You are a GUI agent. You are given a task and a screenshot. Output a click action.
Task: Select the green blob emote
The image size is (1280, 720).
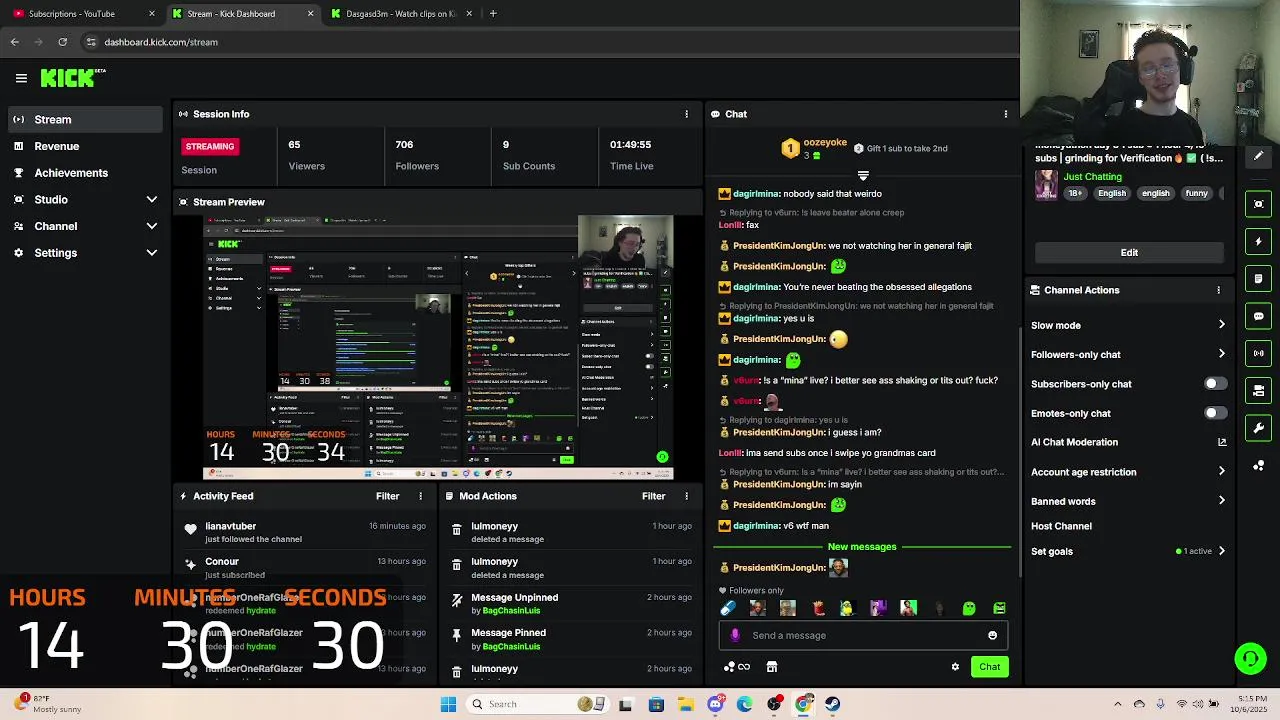(x=968, y=608)
